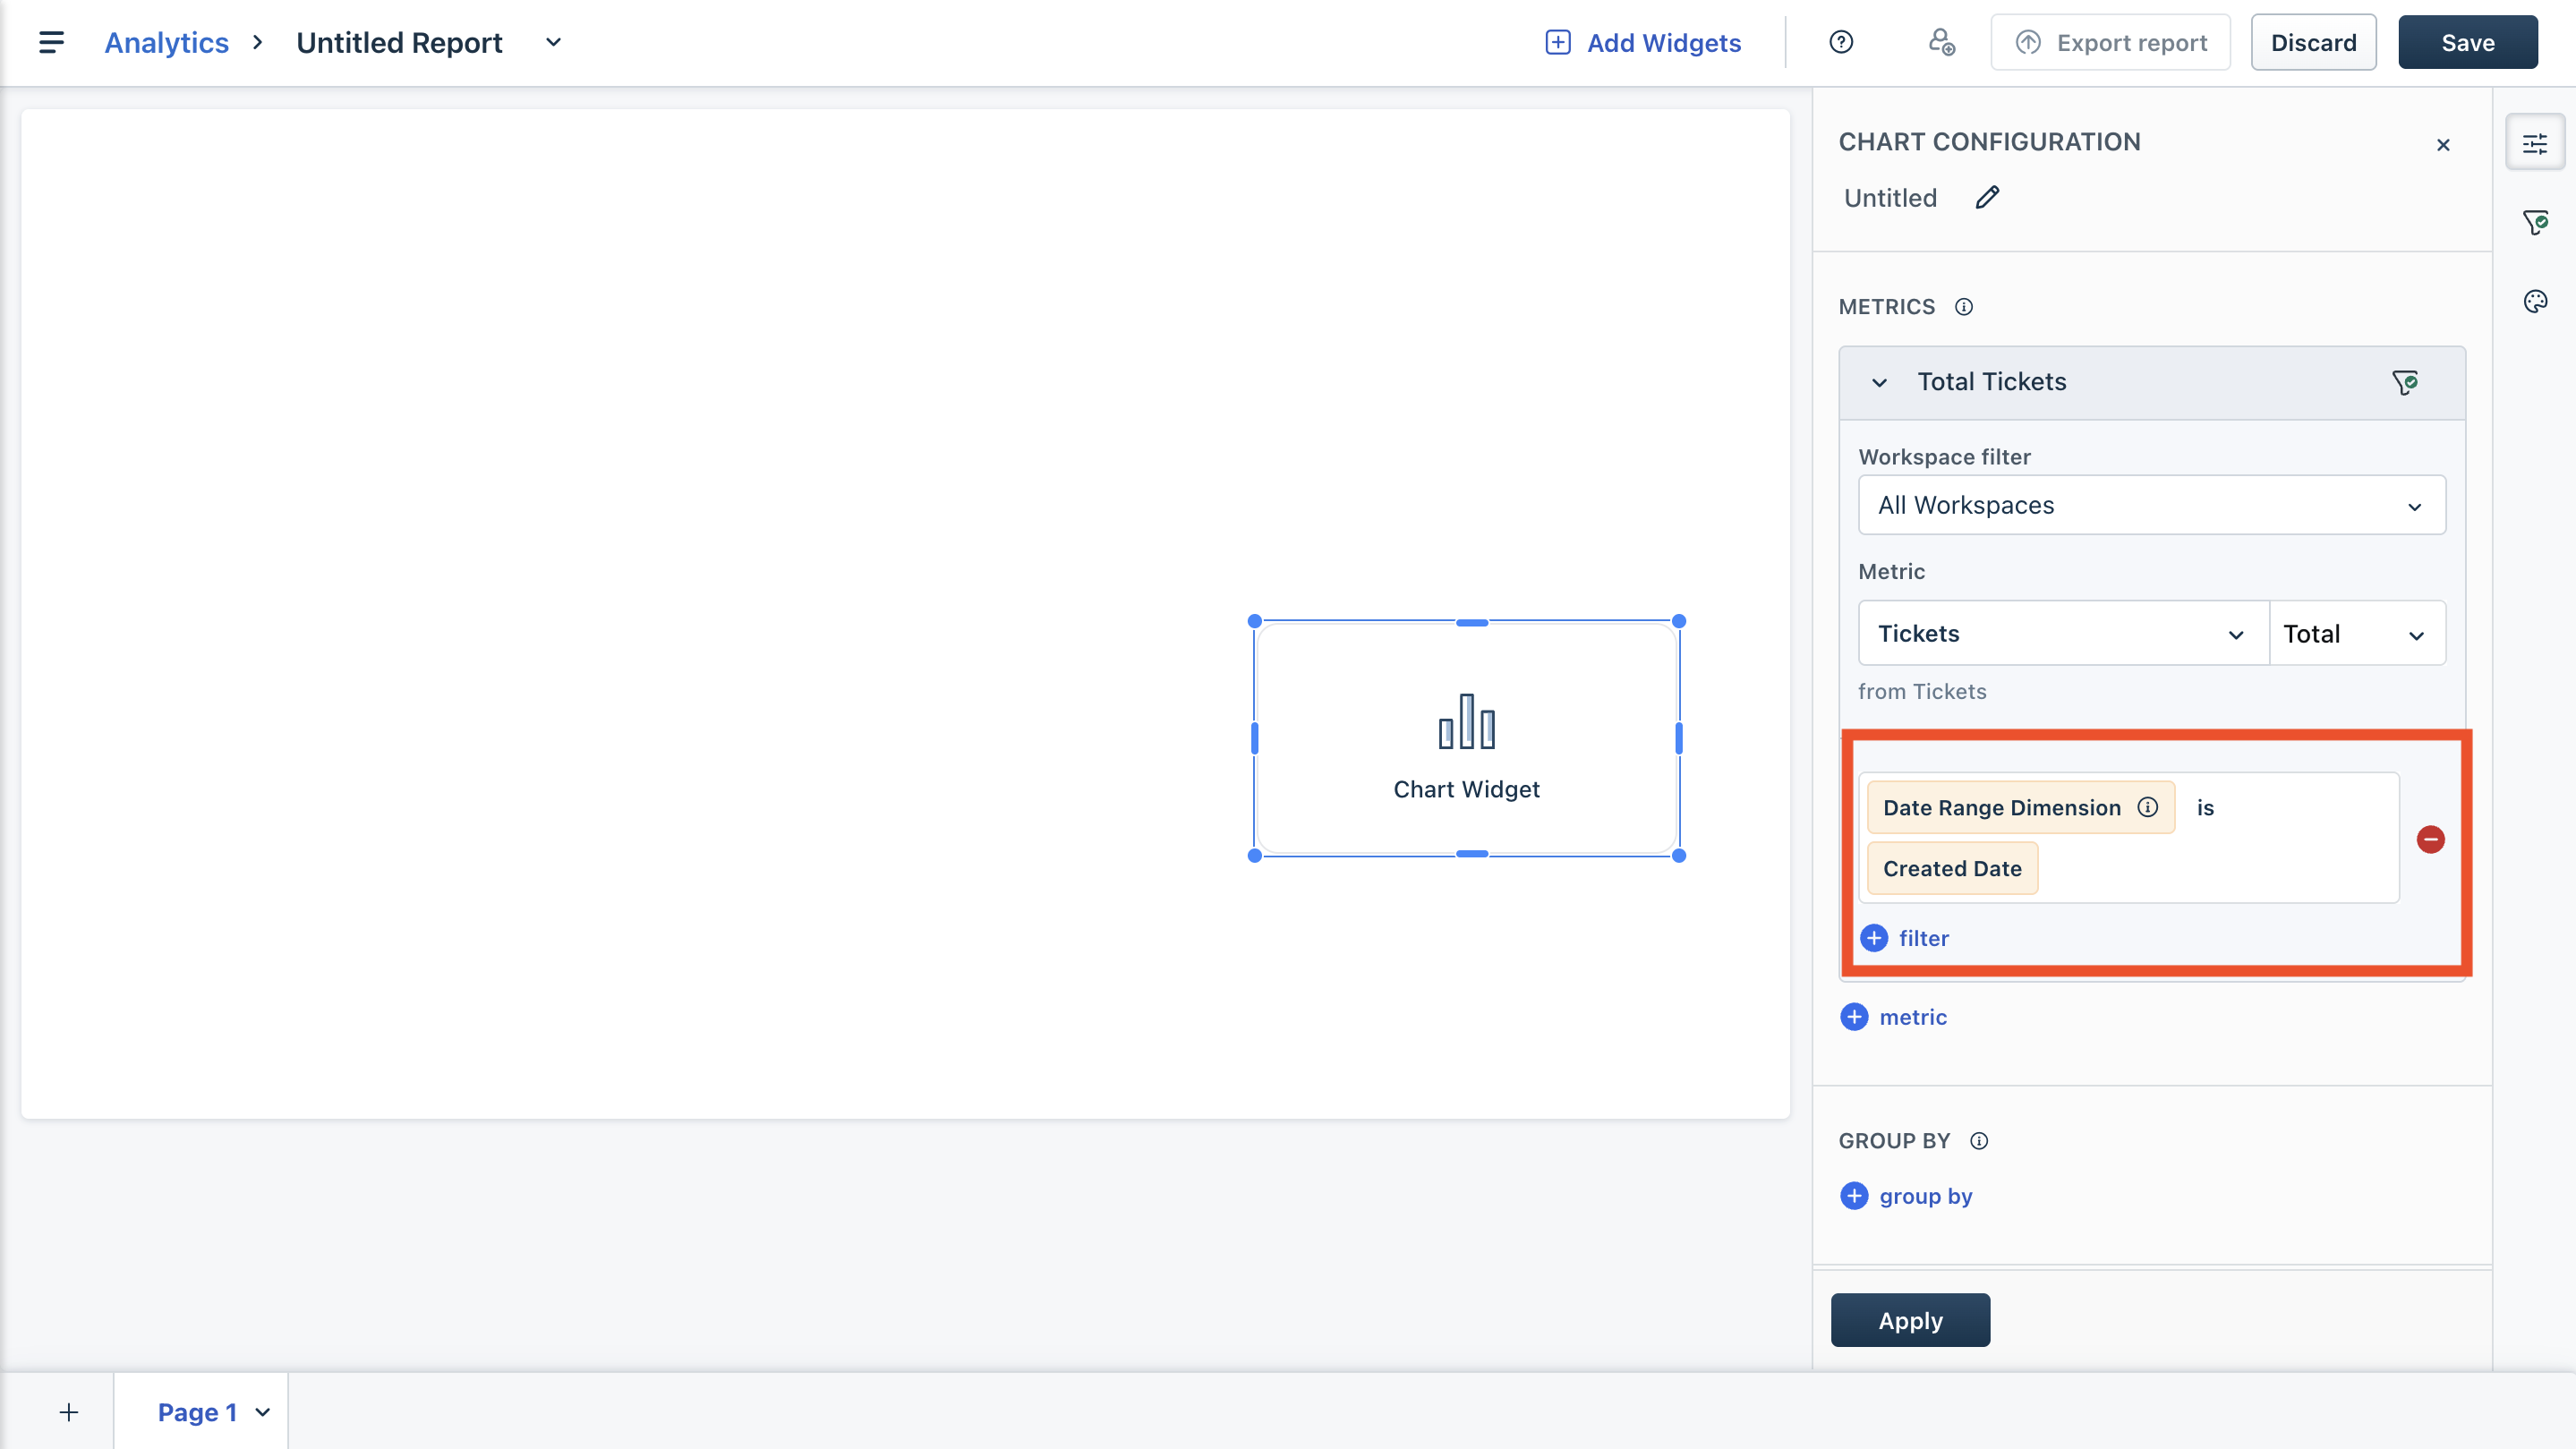This screenshot has height=1449, width=2576.
Task: Open the report filter panel icon
Action: pos(2535,222)
